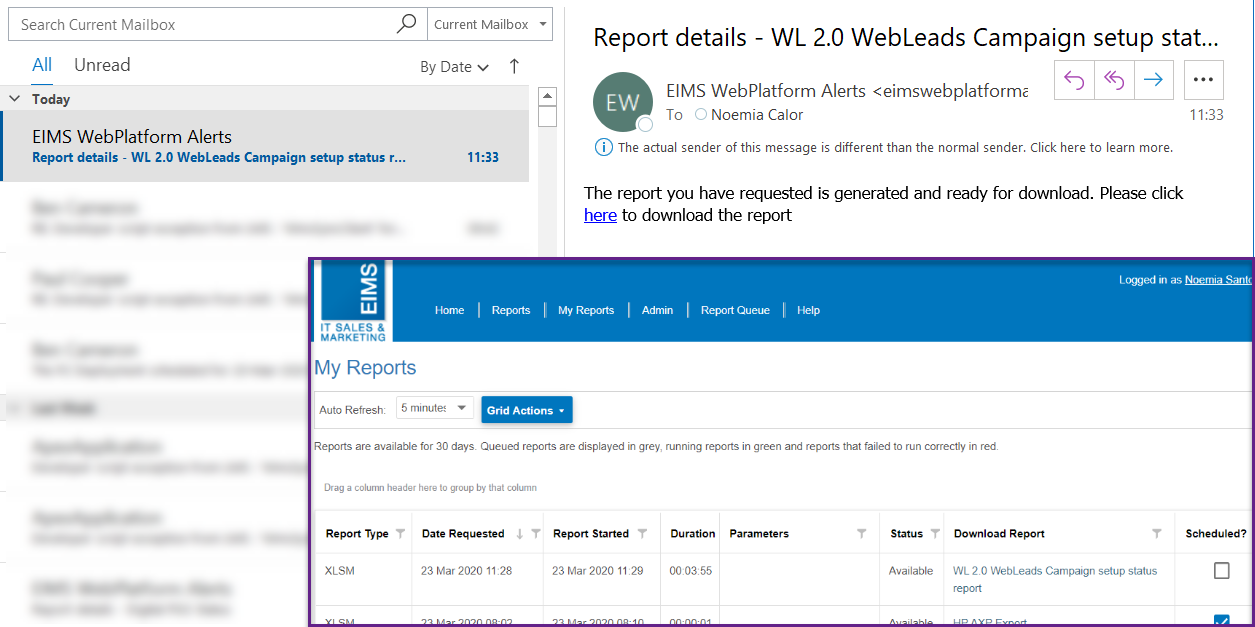This screenshot has height=627, width=1255.
Task: Click the Report Type column header
Action: [x=357, y=534]
